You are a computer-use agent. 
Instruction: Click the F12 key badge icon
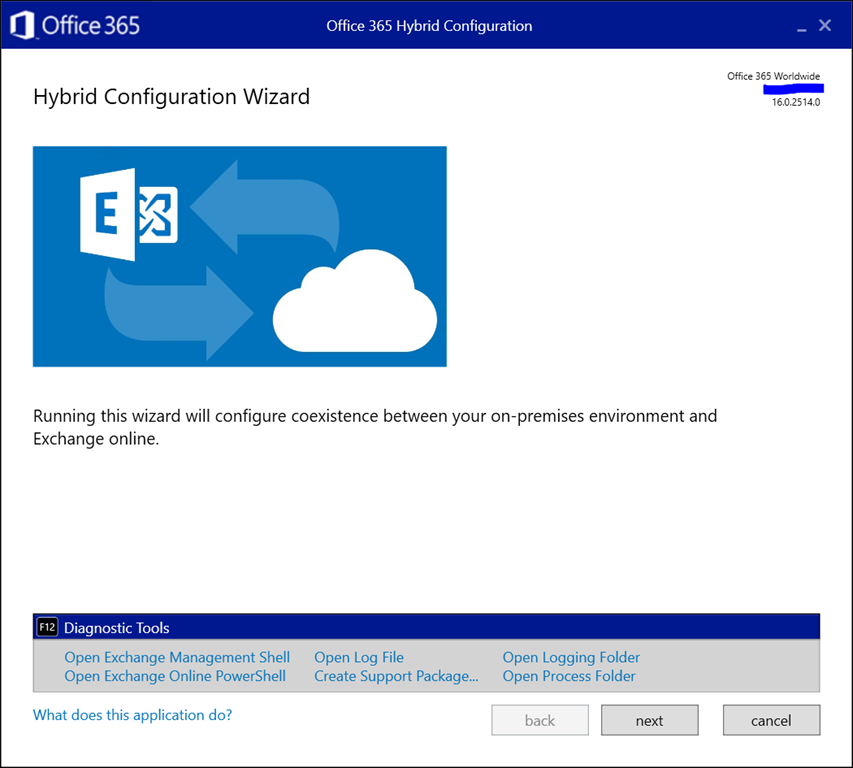coord(47,628)
